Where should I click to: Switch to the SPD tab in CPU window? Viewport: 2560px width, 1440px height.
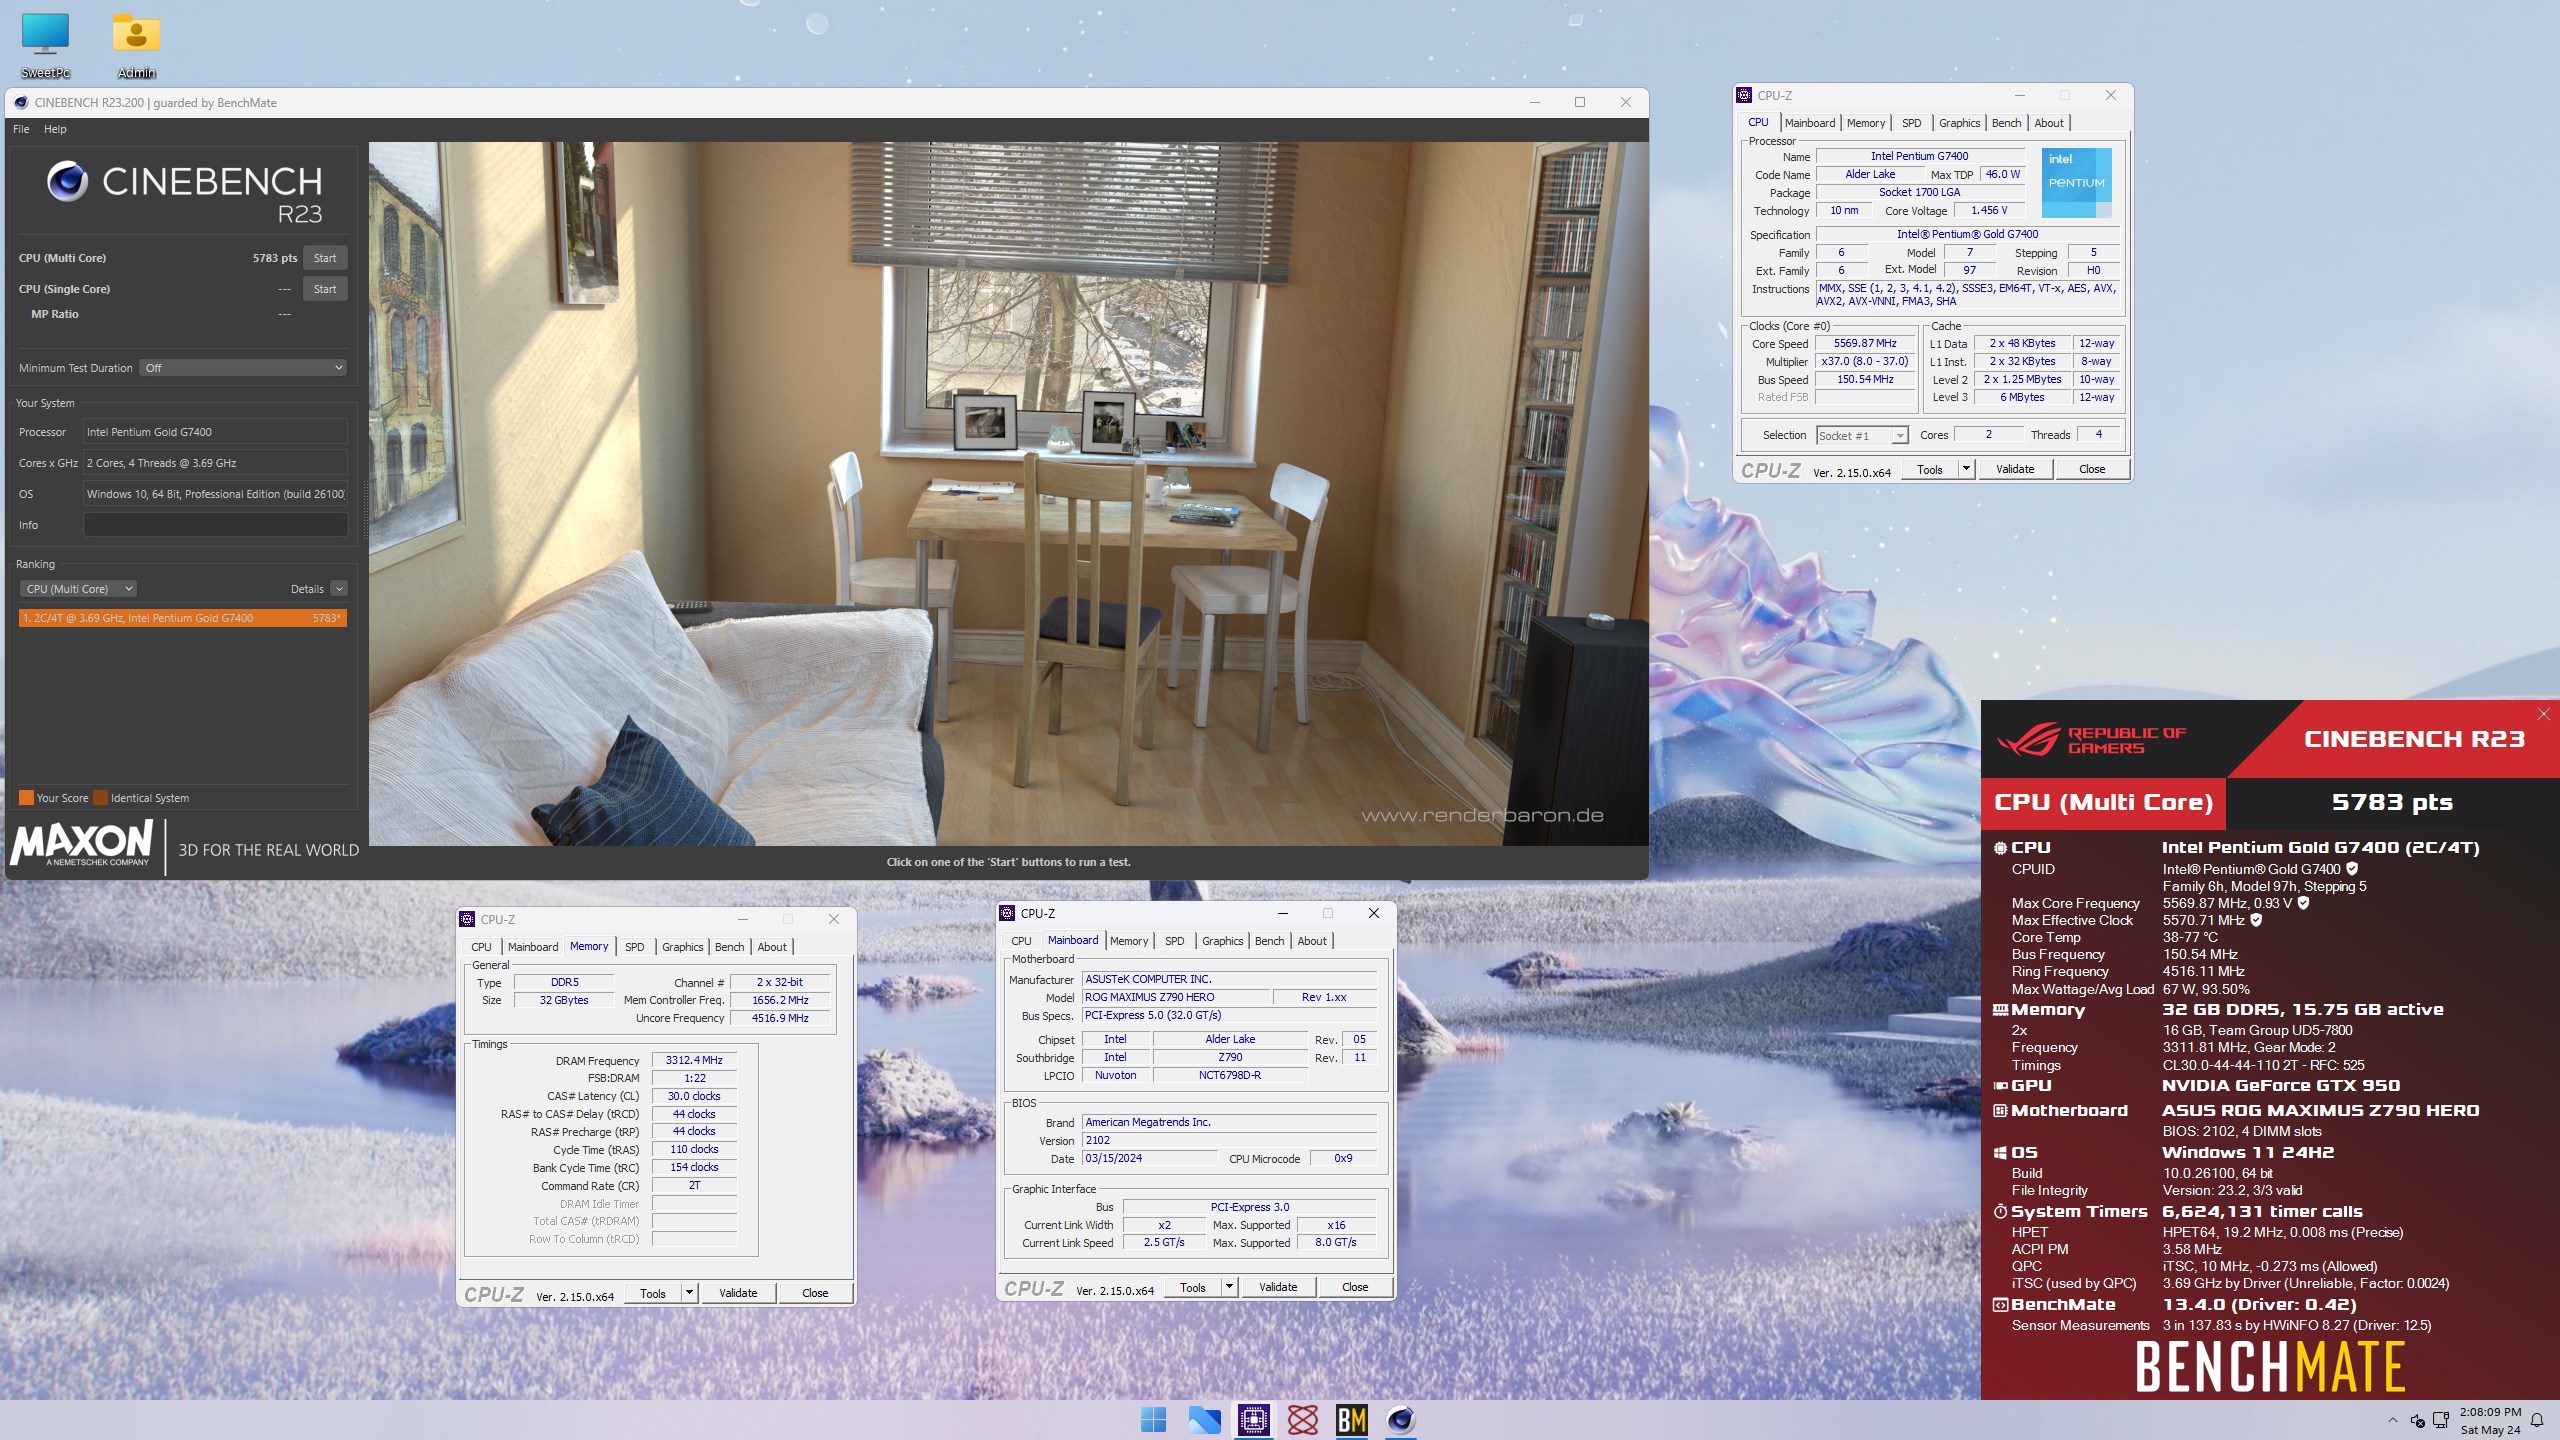click(1911, 123)
